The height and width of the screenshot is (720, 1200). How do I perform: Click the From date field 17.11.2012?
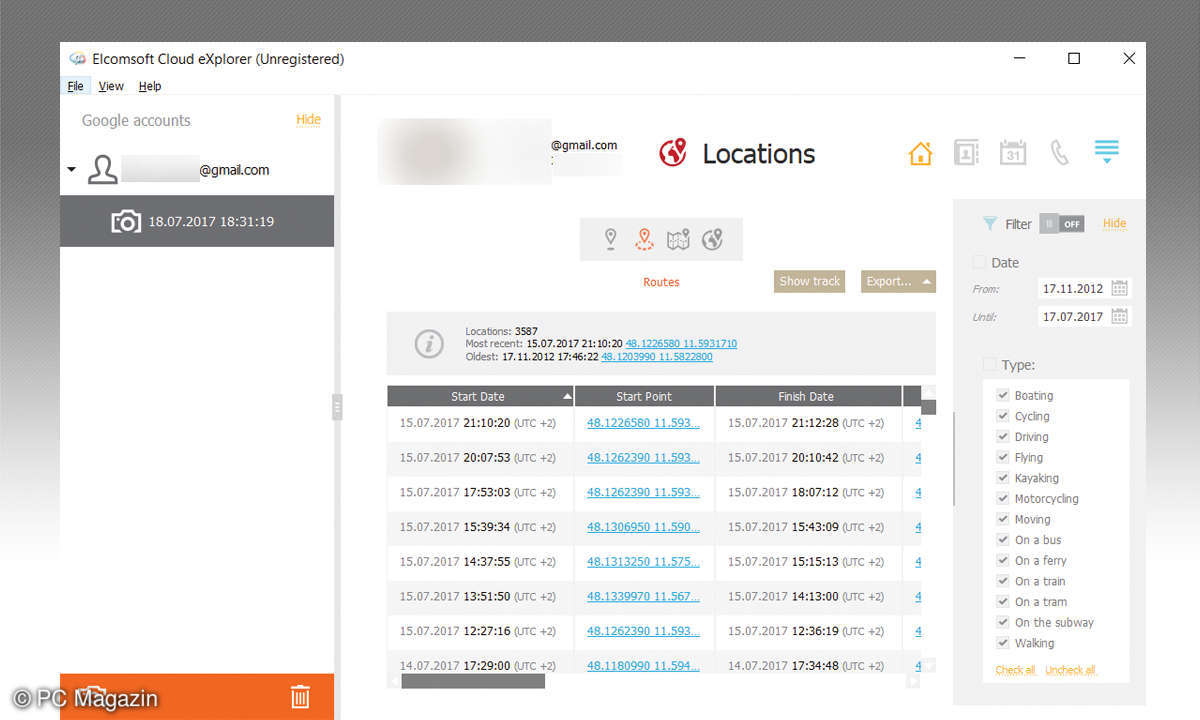1073,288
